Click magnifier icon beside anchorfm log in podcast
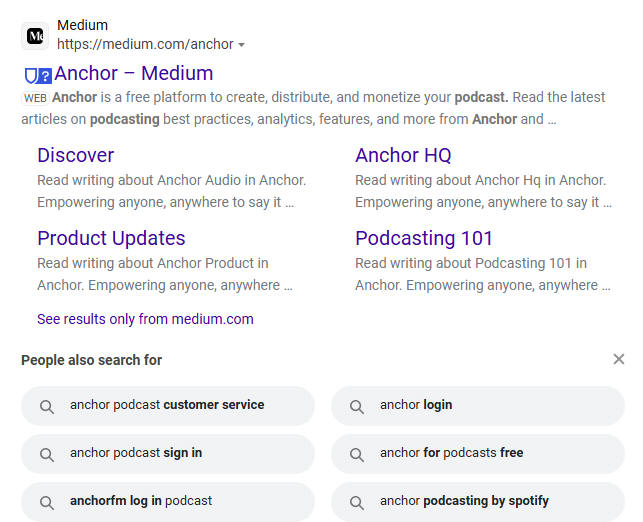 click(47, 503)
